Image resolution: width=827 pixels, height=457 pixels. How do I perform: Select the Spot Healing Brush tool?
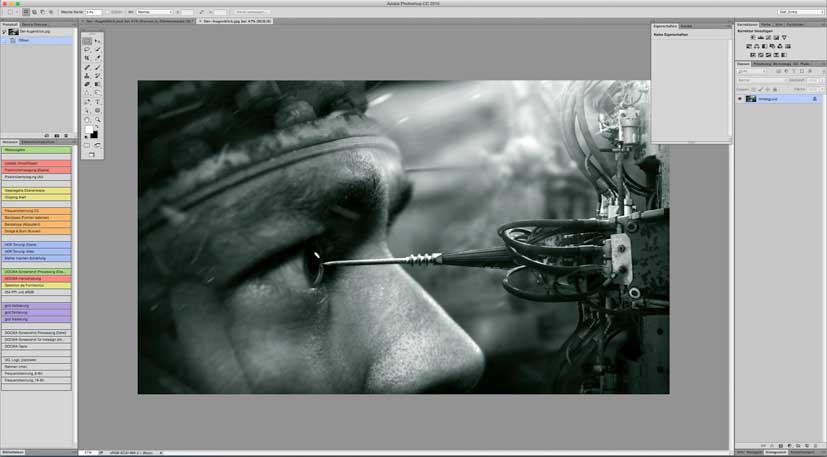point(86,67)
